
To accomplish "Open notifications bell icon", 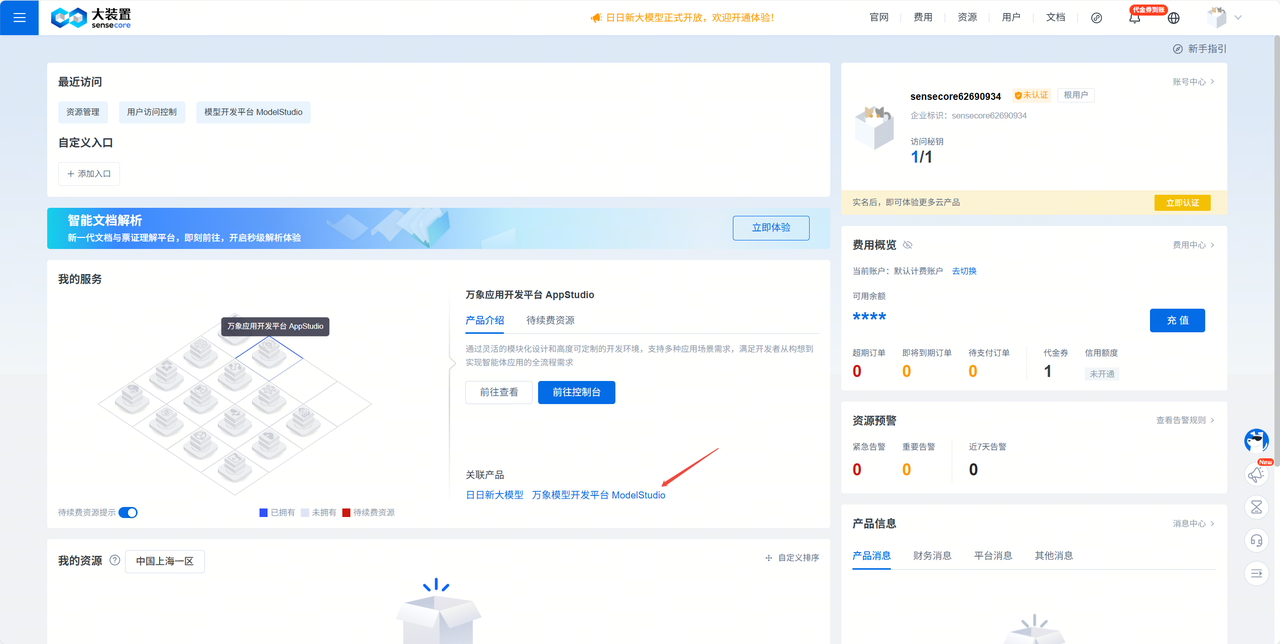I will 1134,18.
